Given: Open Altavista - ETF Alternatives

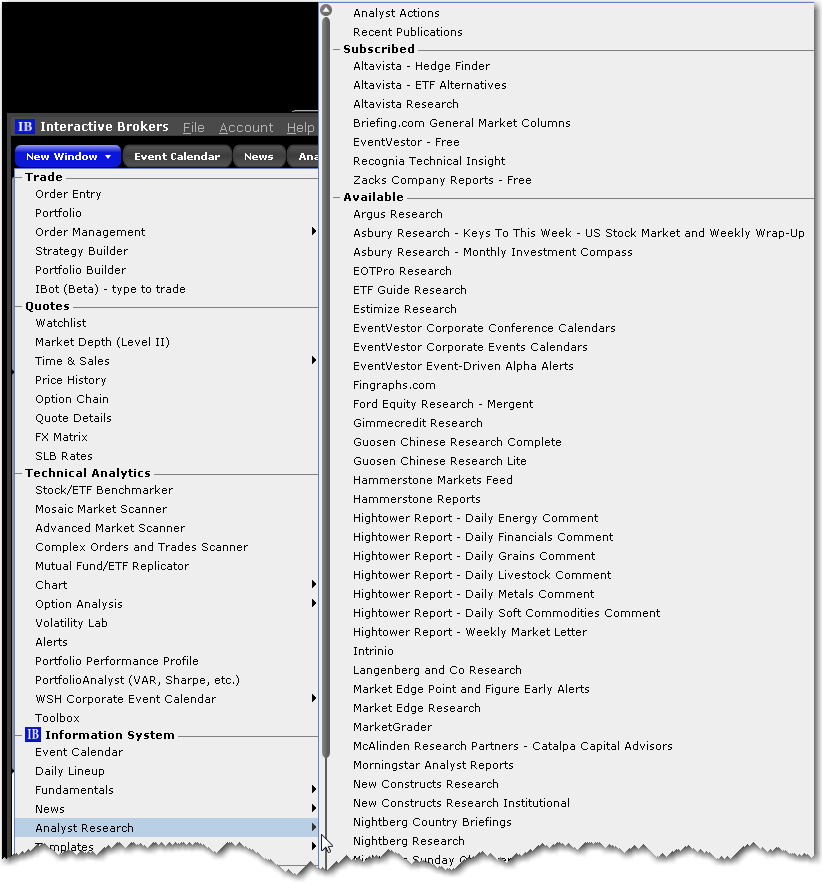Looking at the screenshot, I should [429, 85].
